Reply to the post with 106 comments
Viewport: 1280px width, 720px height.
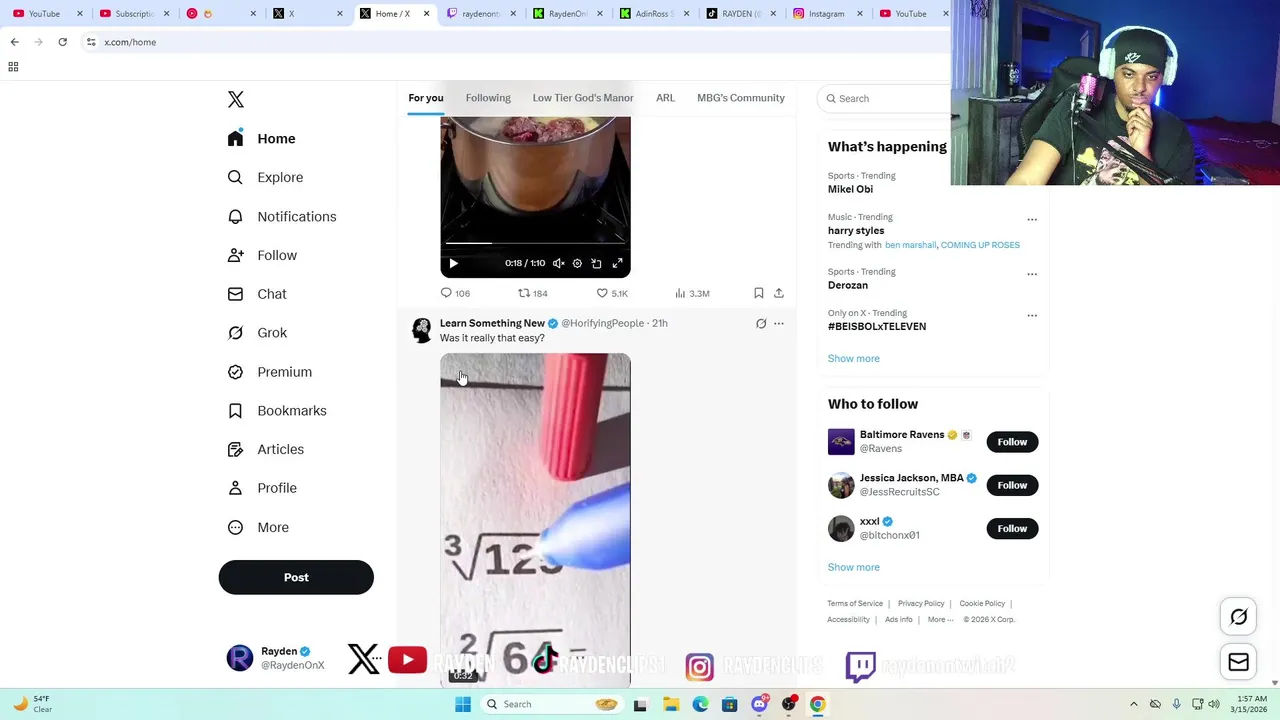[455, 293]
